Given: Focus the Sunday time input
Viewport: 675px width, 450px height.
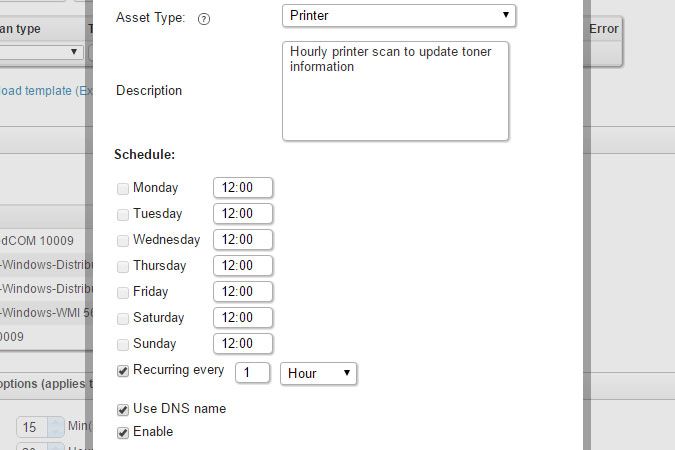Looking at the screenshot, I should [x=243, y=344].
